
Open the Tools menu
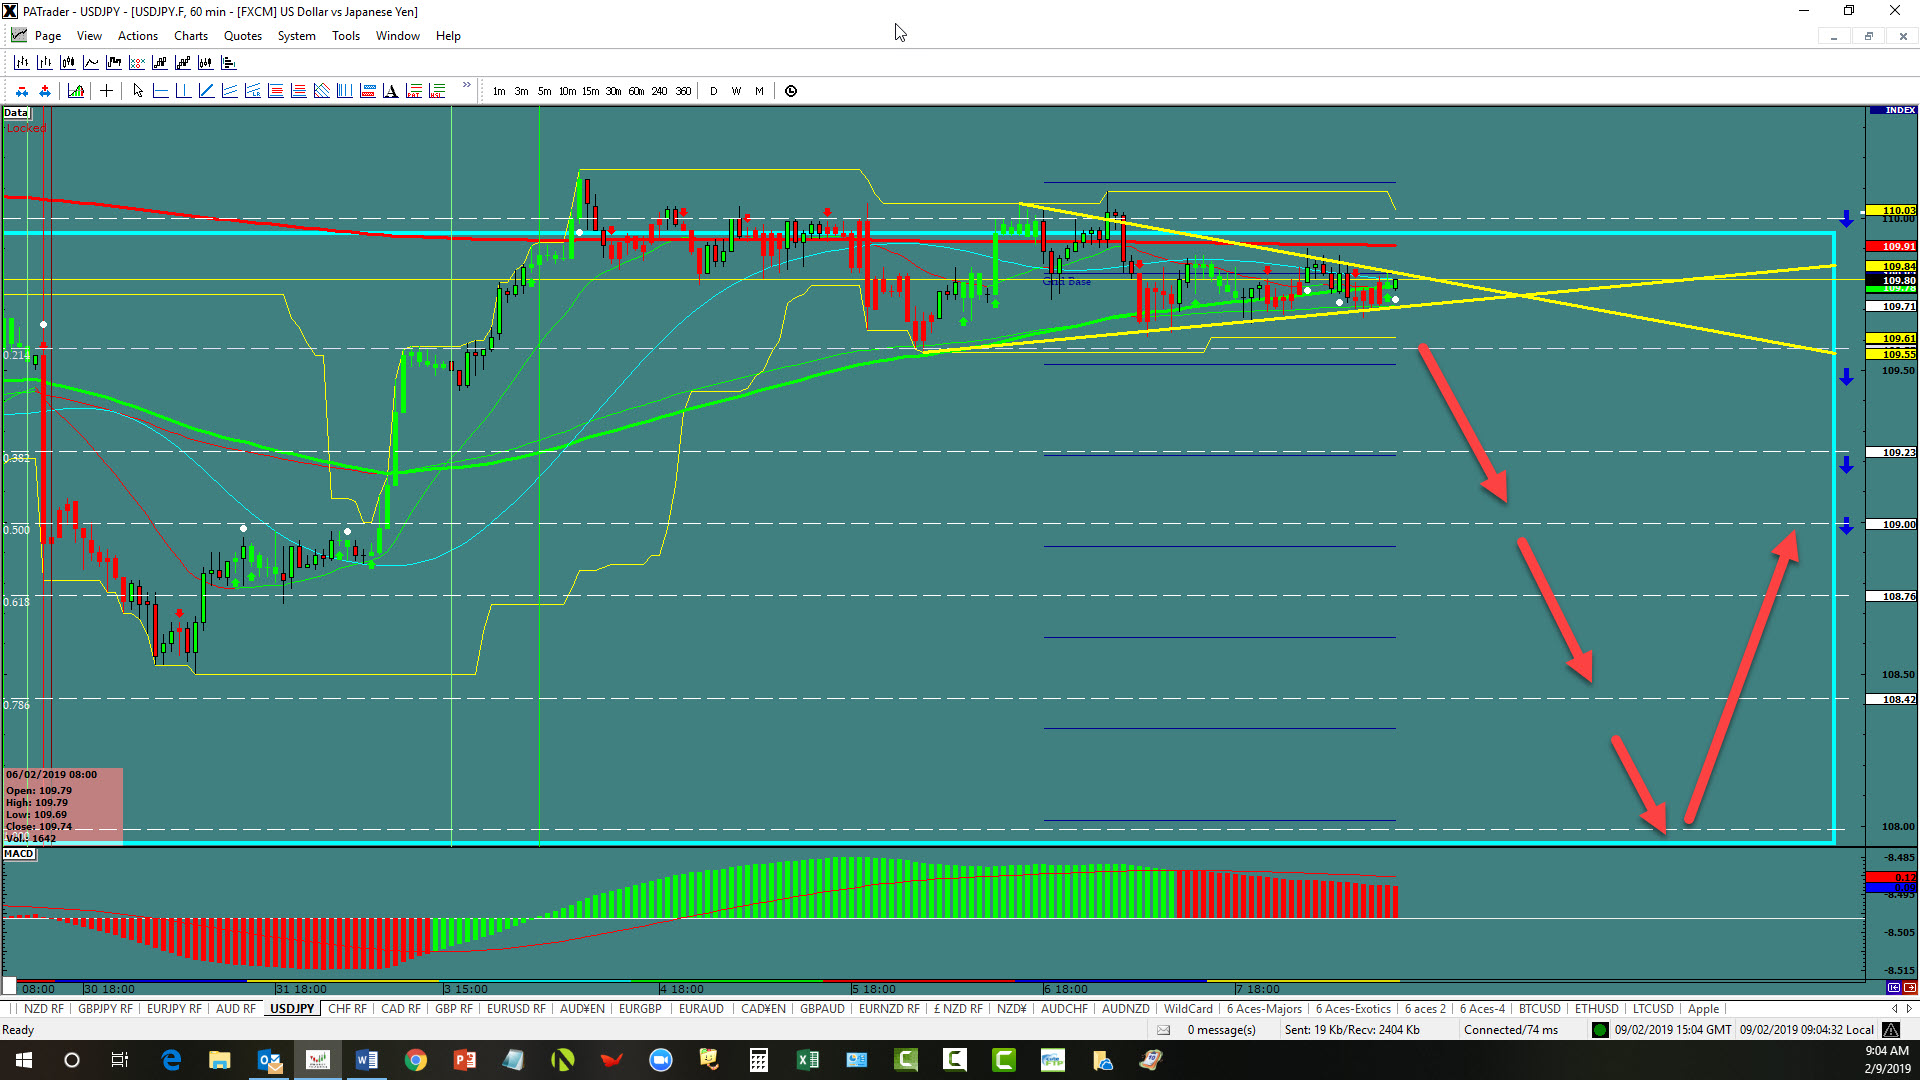tap(346, 36)
